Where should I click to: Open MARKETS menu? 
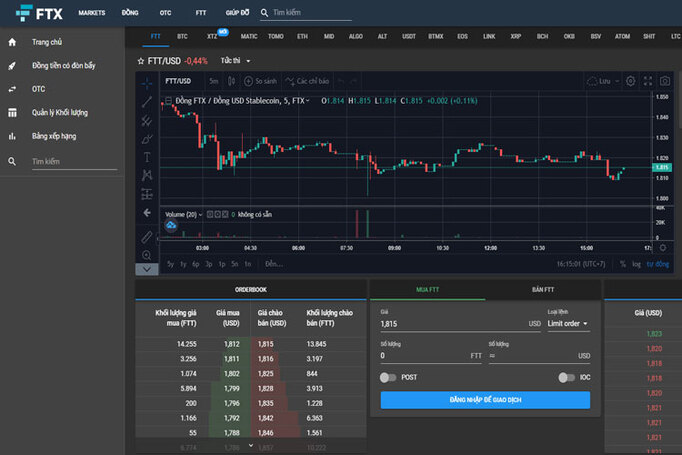coord(92,13)
